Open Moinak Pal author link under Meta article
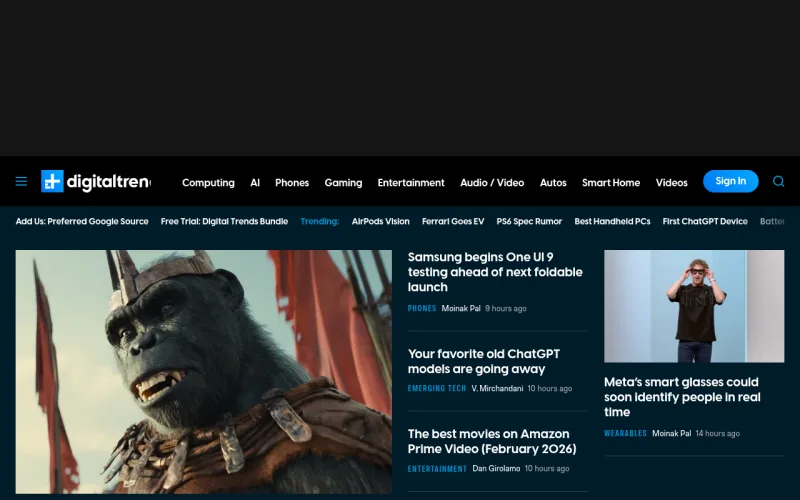 coord(671,433)
